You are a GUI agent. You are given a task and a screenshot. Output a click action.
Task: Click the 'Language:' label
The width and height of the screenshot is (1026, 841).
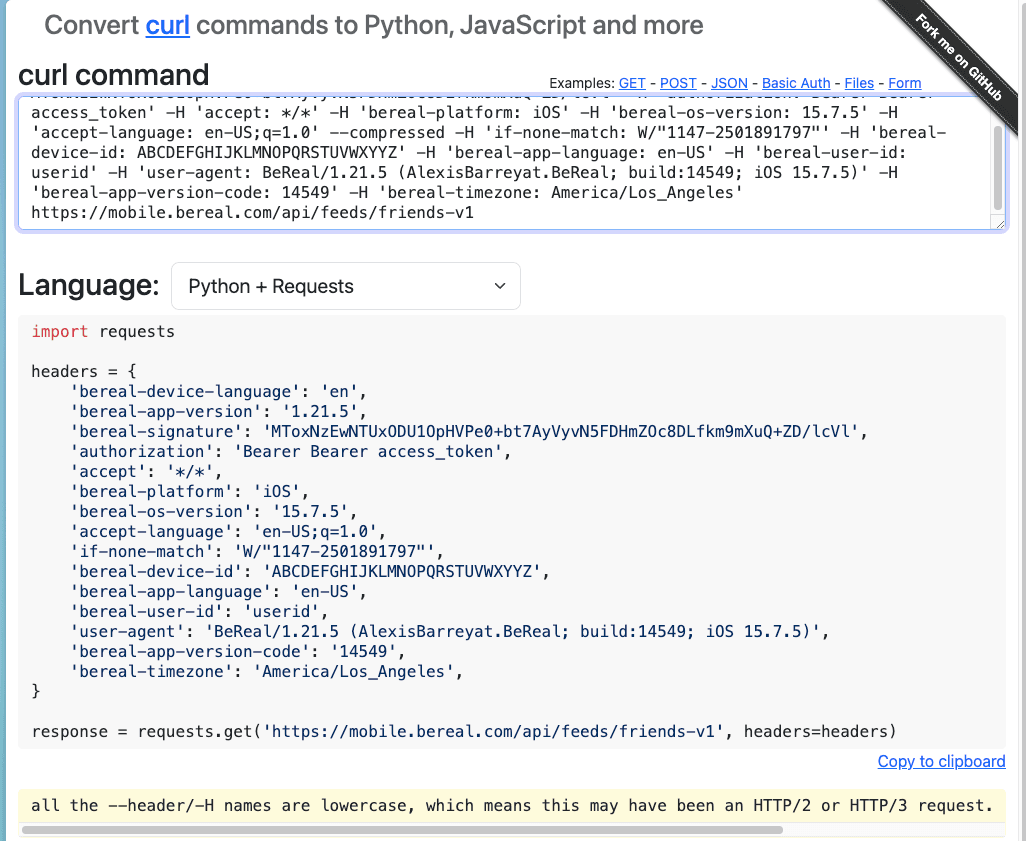(x=89, y=285)
